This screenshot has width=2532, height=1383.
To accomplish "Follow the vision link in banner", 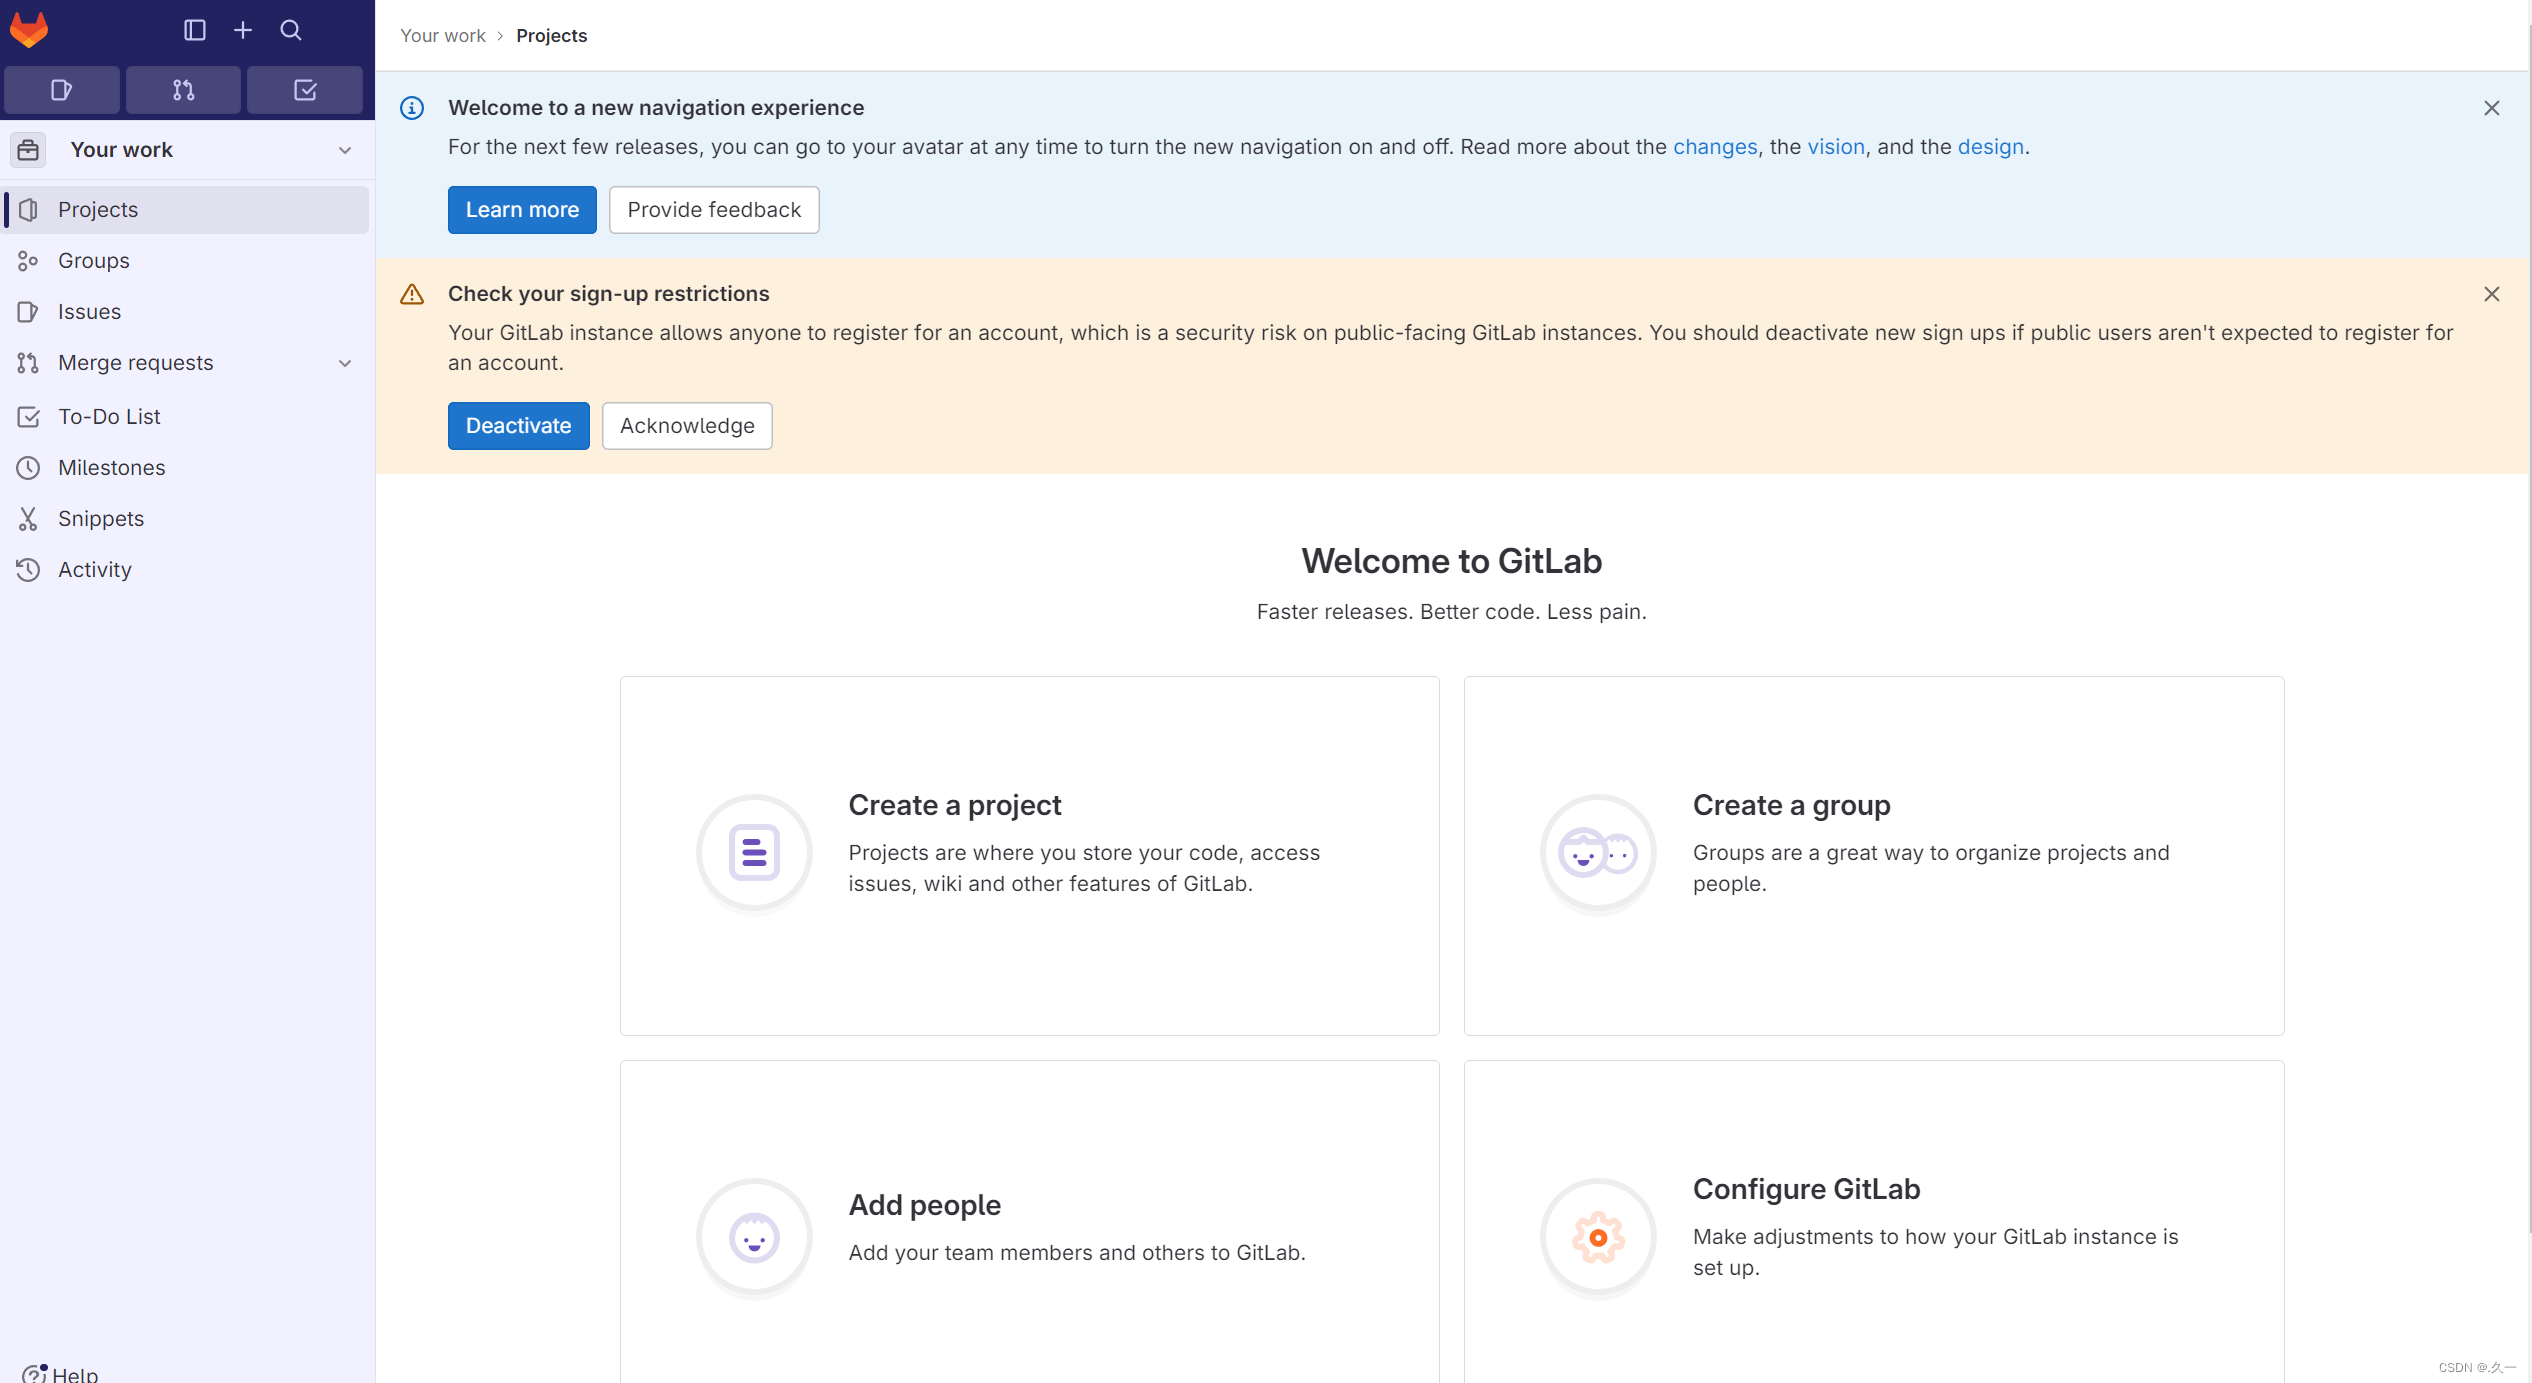I will click(x=1836, y=147).
